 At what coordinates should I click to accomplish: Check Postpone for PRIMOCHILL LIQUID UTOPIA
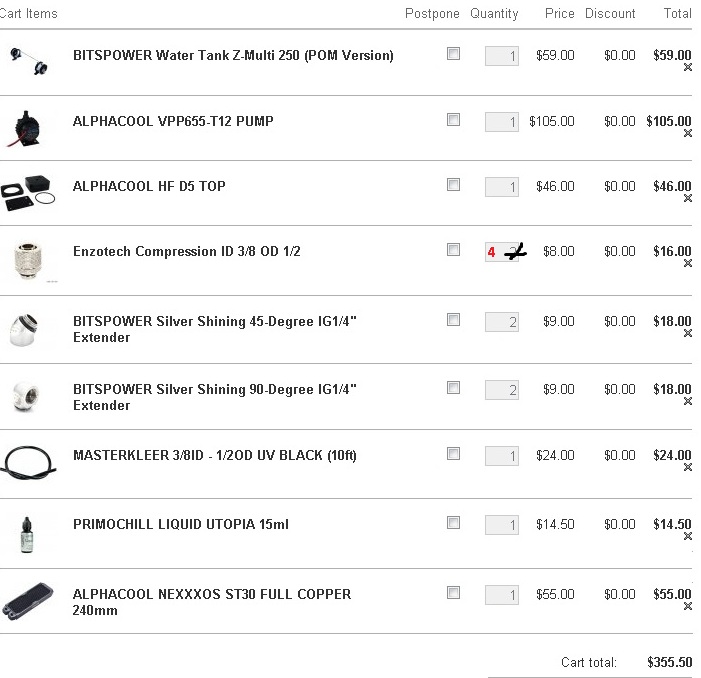(x=453, y=522)
